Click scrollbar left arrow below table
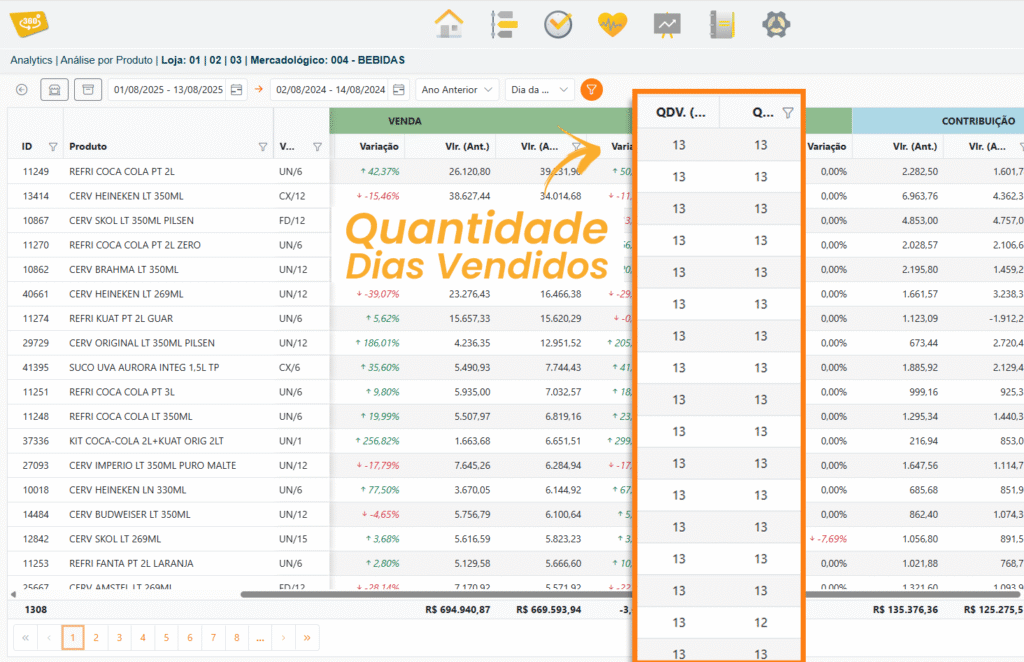The image size is (1024, 662). click(x=13, y=595)
